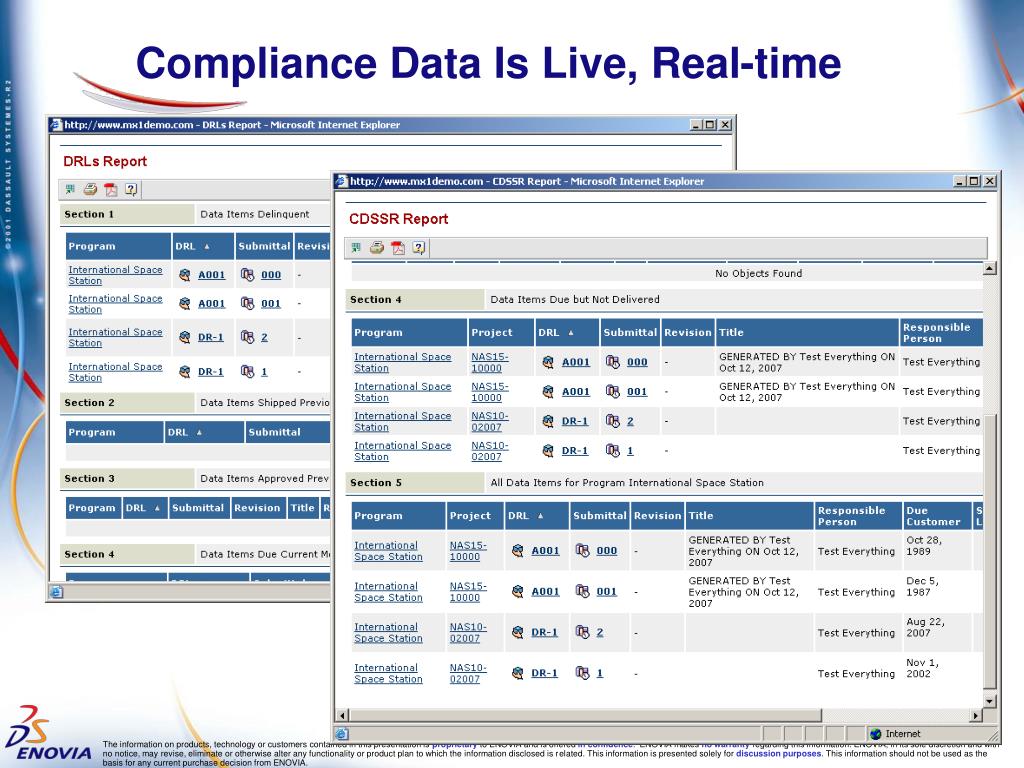
Task: Click submittal icon beside 001 in CDSSR Section 4
Action: click(x=613, y=391)
